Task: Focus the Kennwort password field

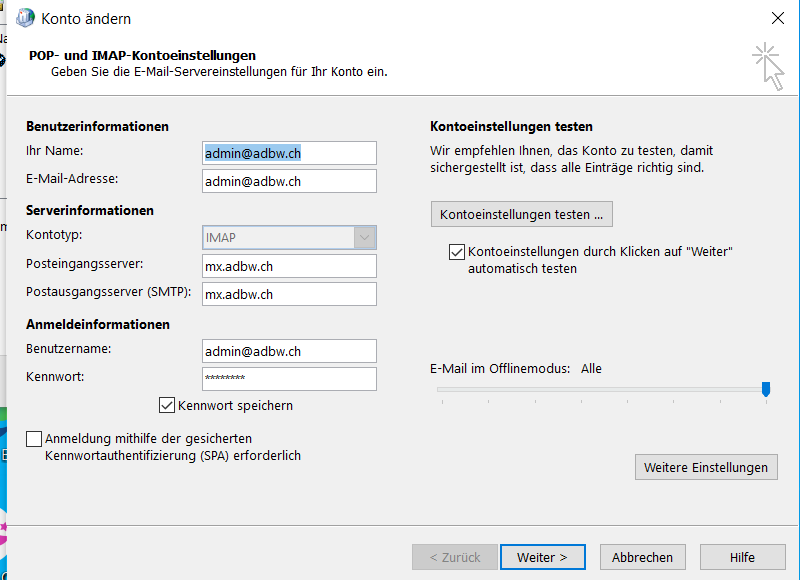Action: [289, 379]
